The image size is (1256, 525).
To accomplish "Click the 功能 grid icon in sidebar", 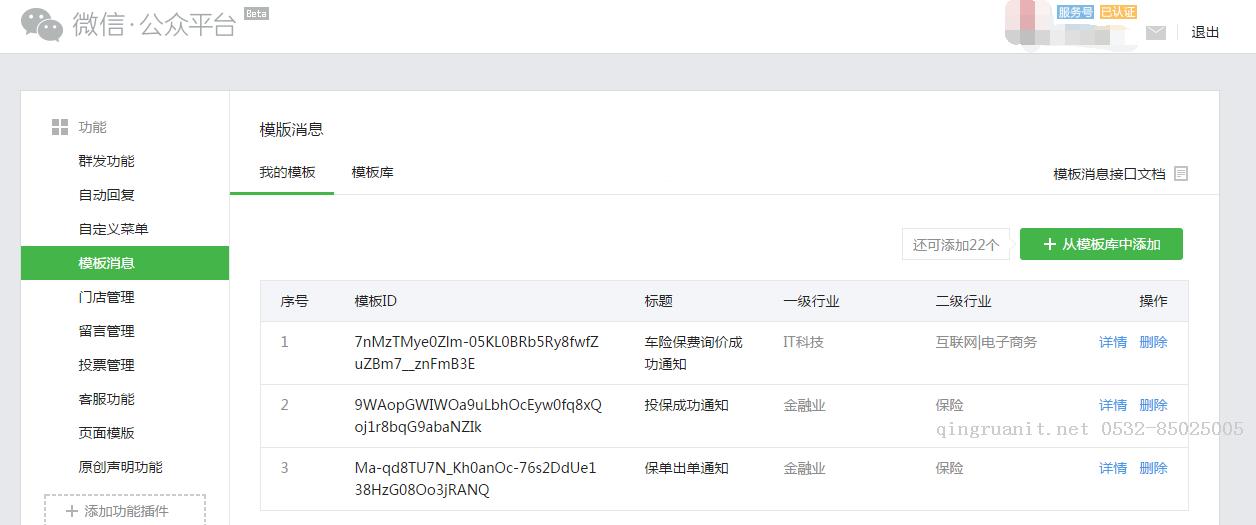I will (x=60, y=127).
